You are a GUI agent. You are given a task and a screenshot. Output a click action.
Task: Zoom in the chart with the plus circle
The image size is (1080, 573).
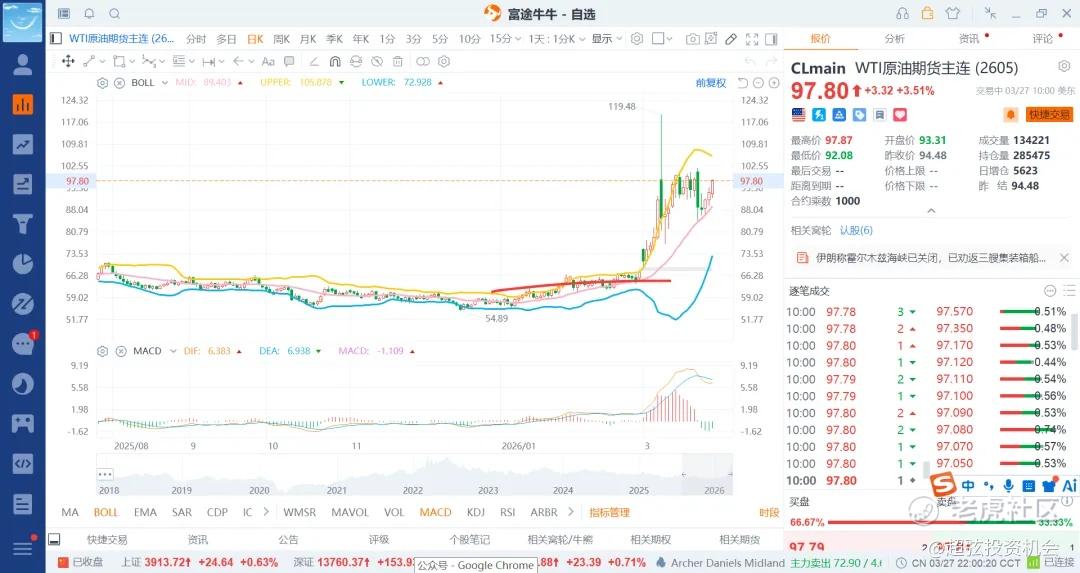coord(774,83)
